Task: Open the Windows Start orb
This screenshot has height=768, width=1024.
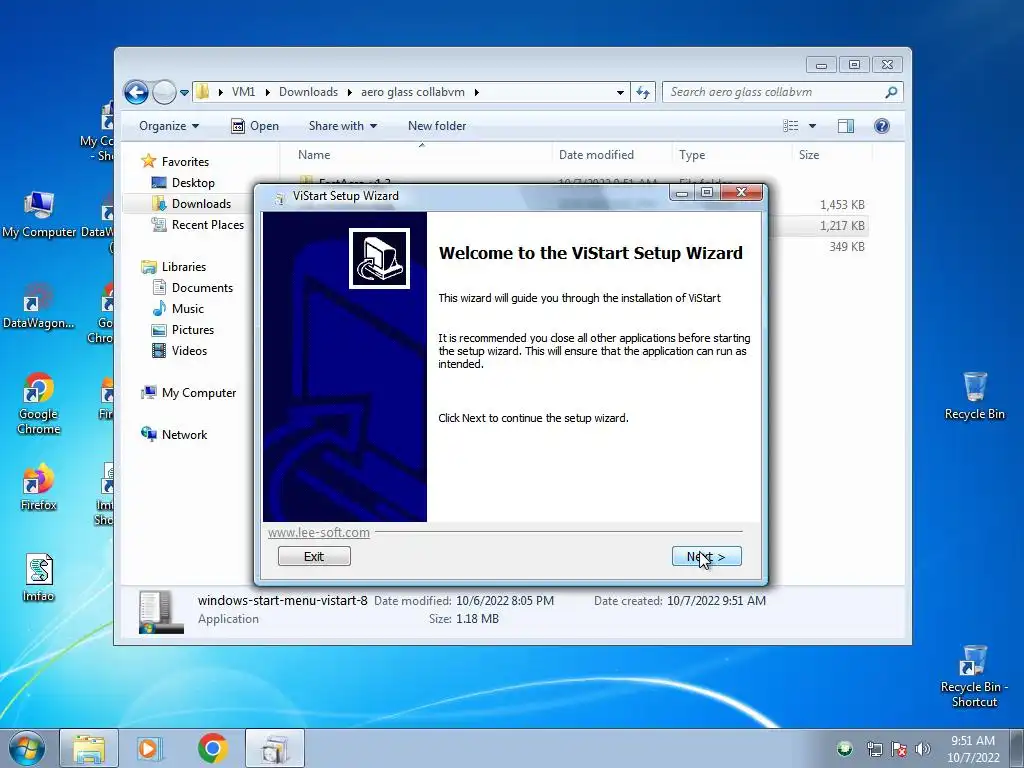Action: pos(27,748)
